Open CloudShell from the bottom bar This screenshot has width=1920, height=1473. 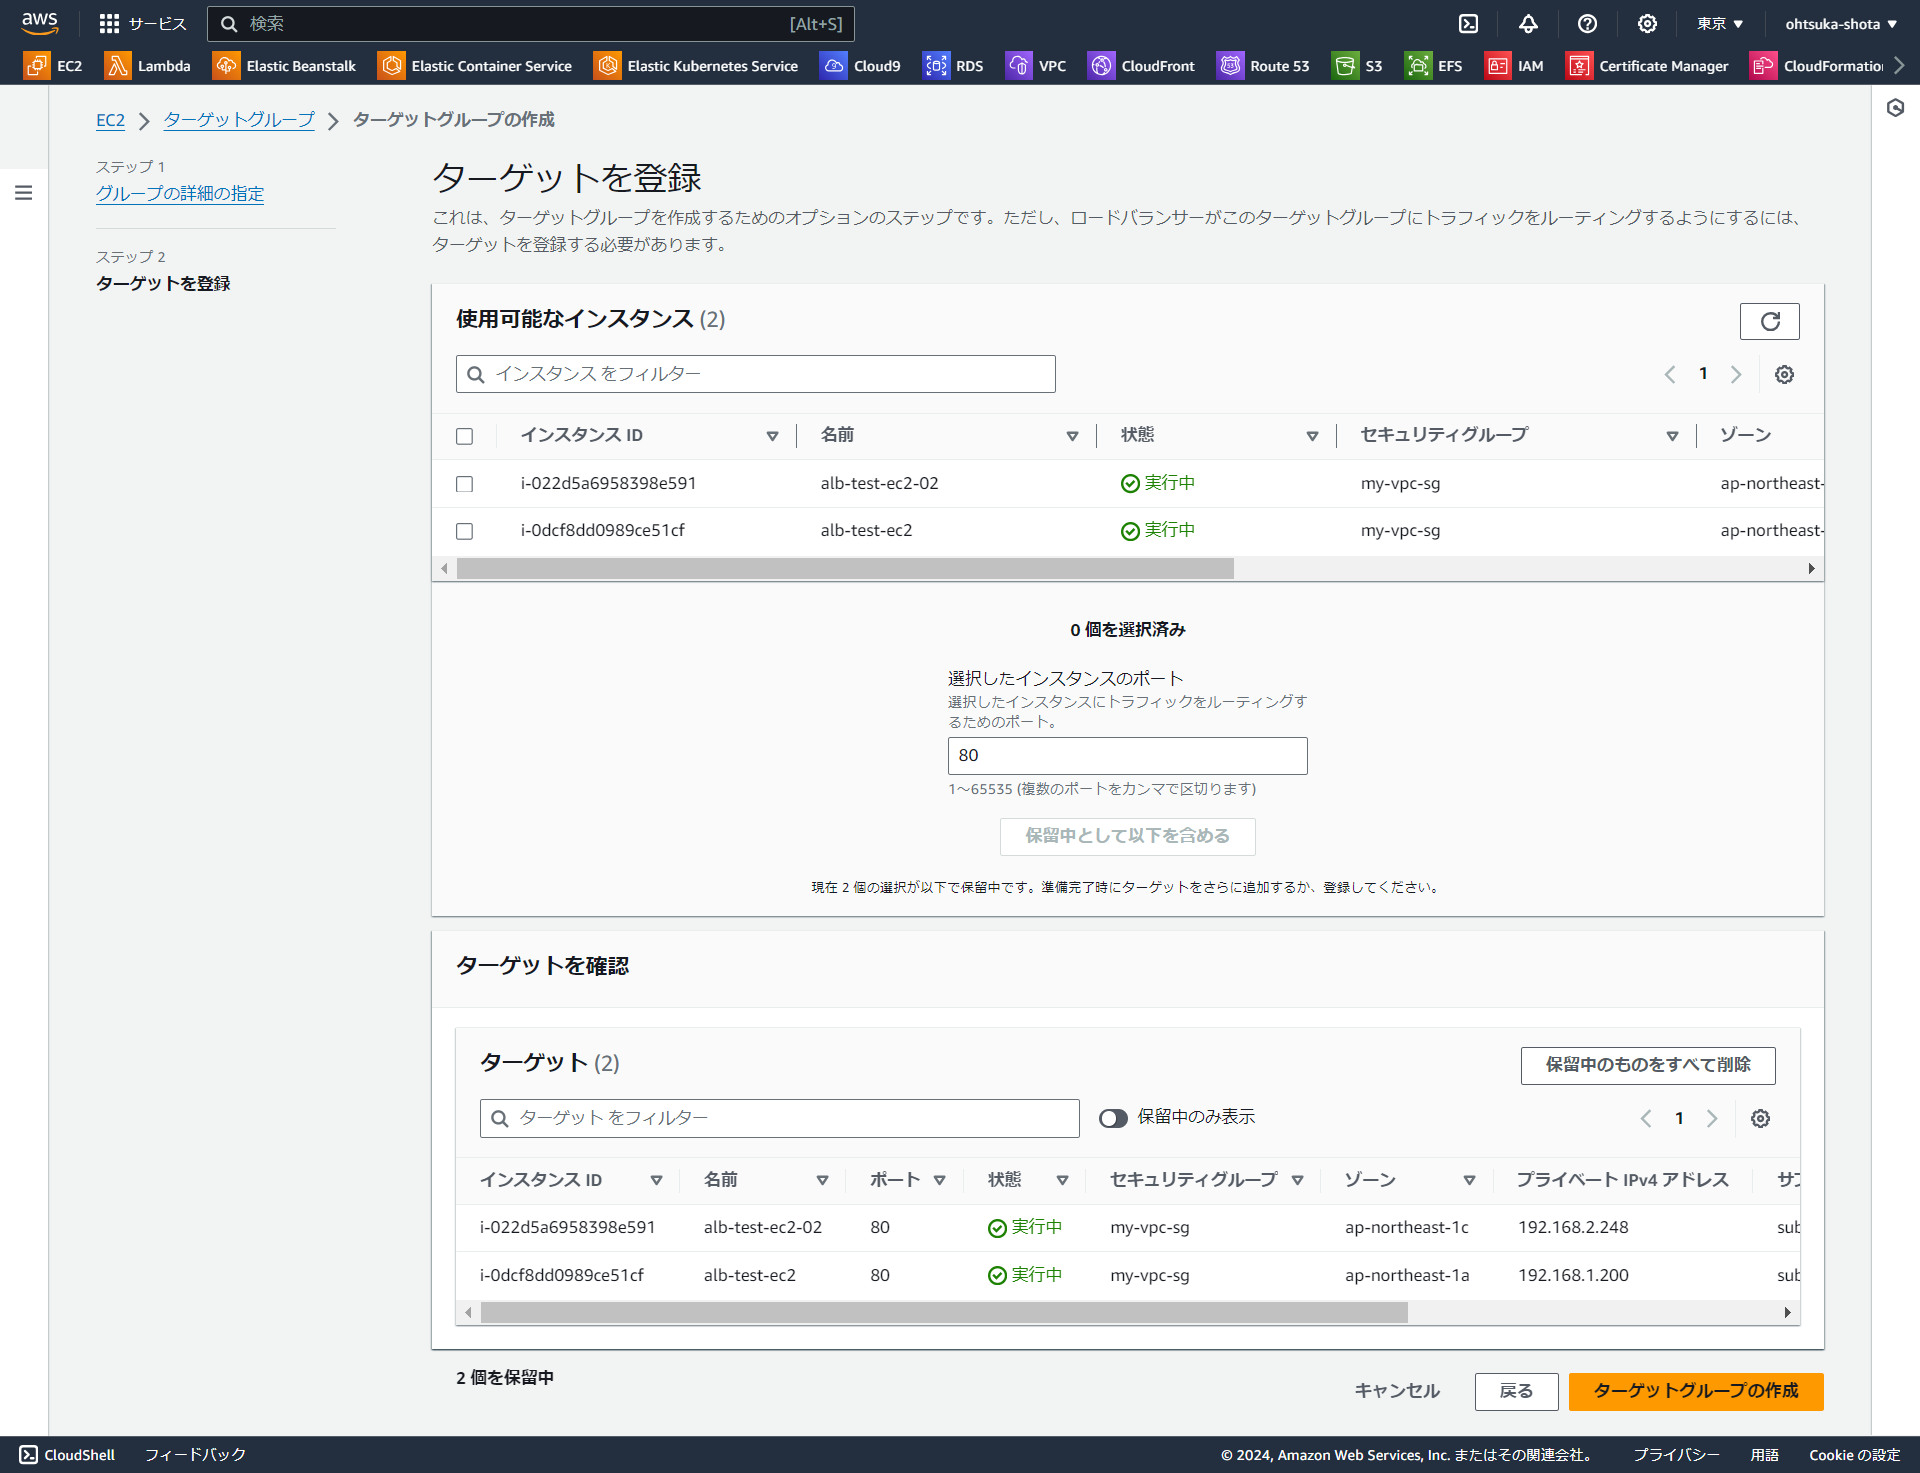click(x=66, y=1455)
